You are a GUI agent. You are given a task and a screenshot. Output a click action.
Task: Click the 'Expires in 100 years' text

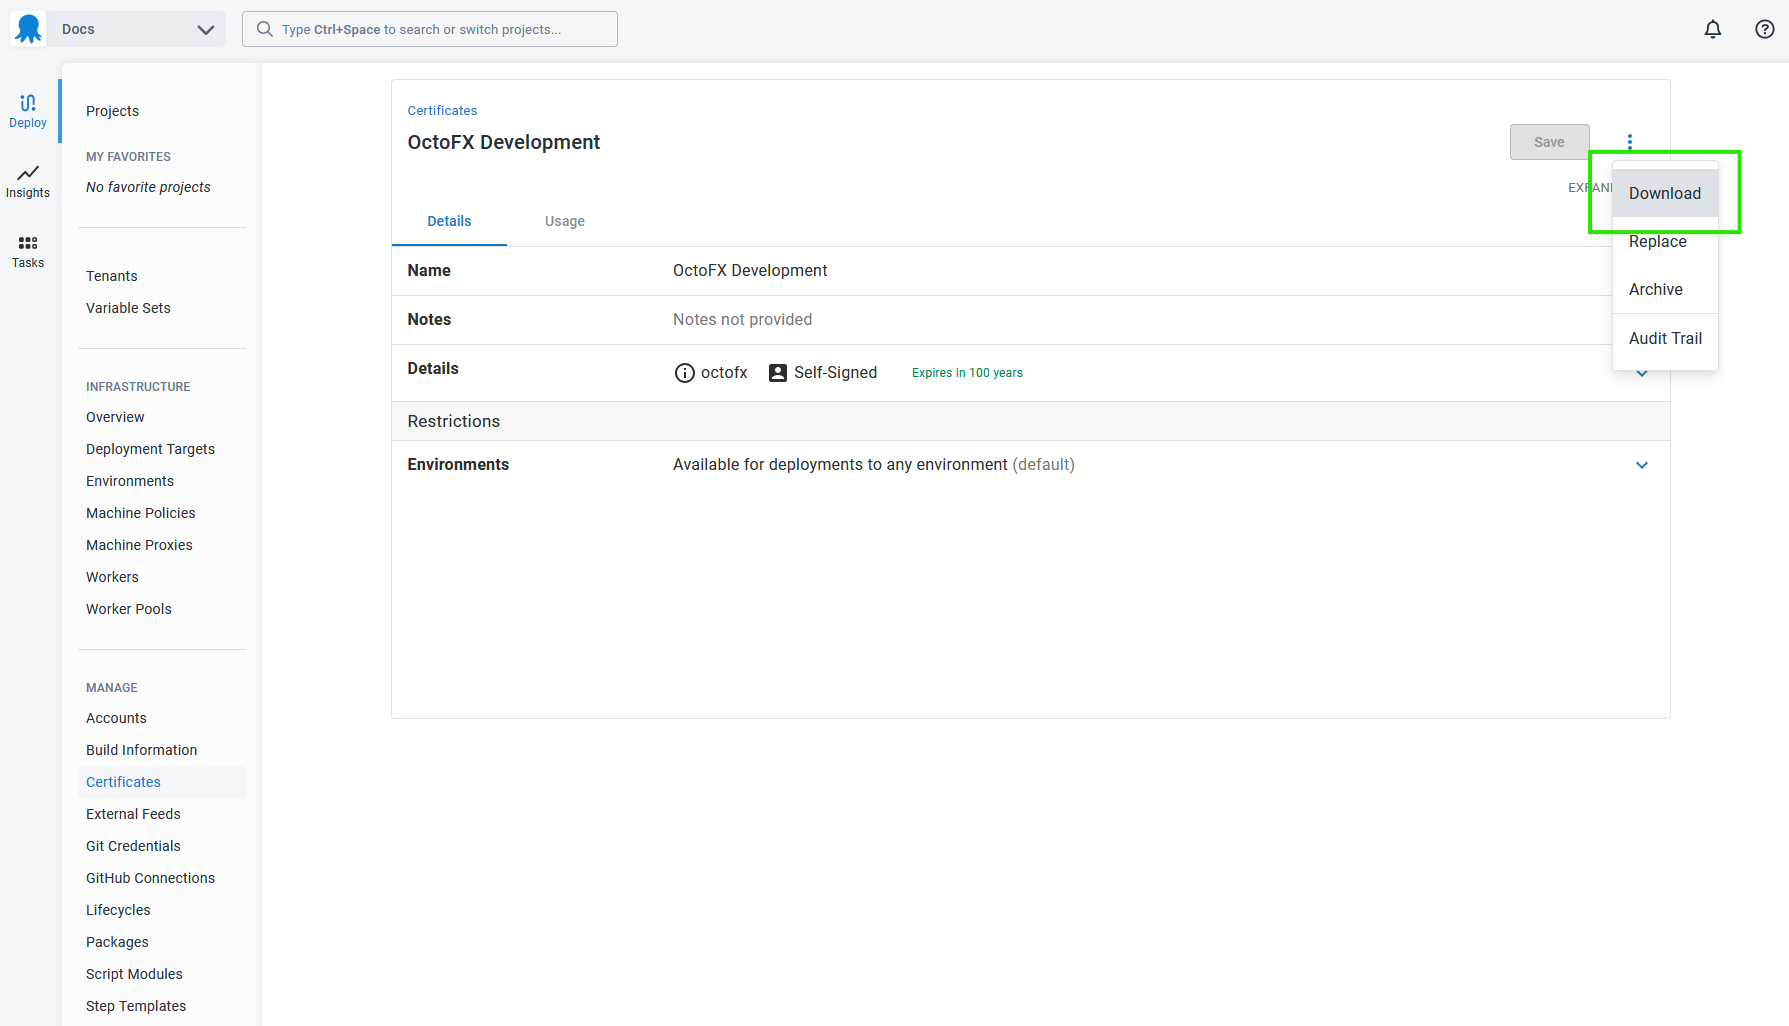pyautogui.click(x=967, y=373)
